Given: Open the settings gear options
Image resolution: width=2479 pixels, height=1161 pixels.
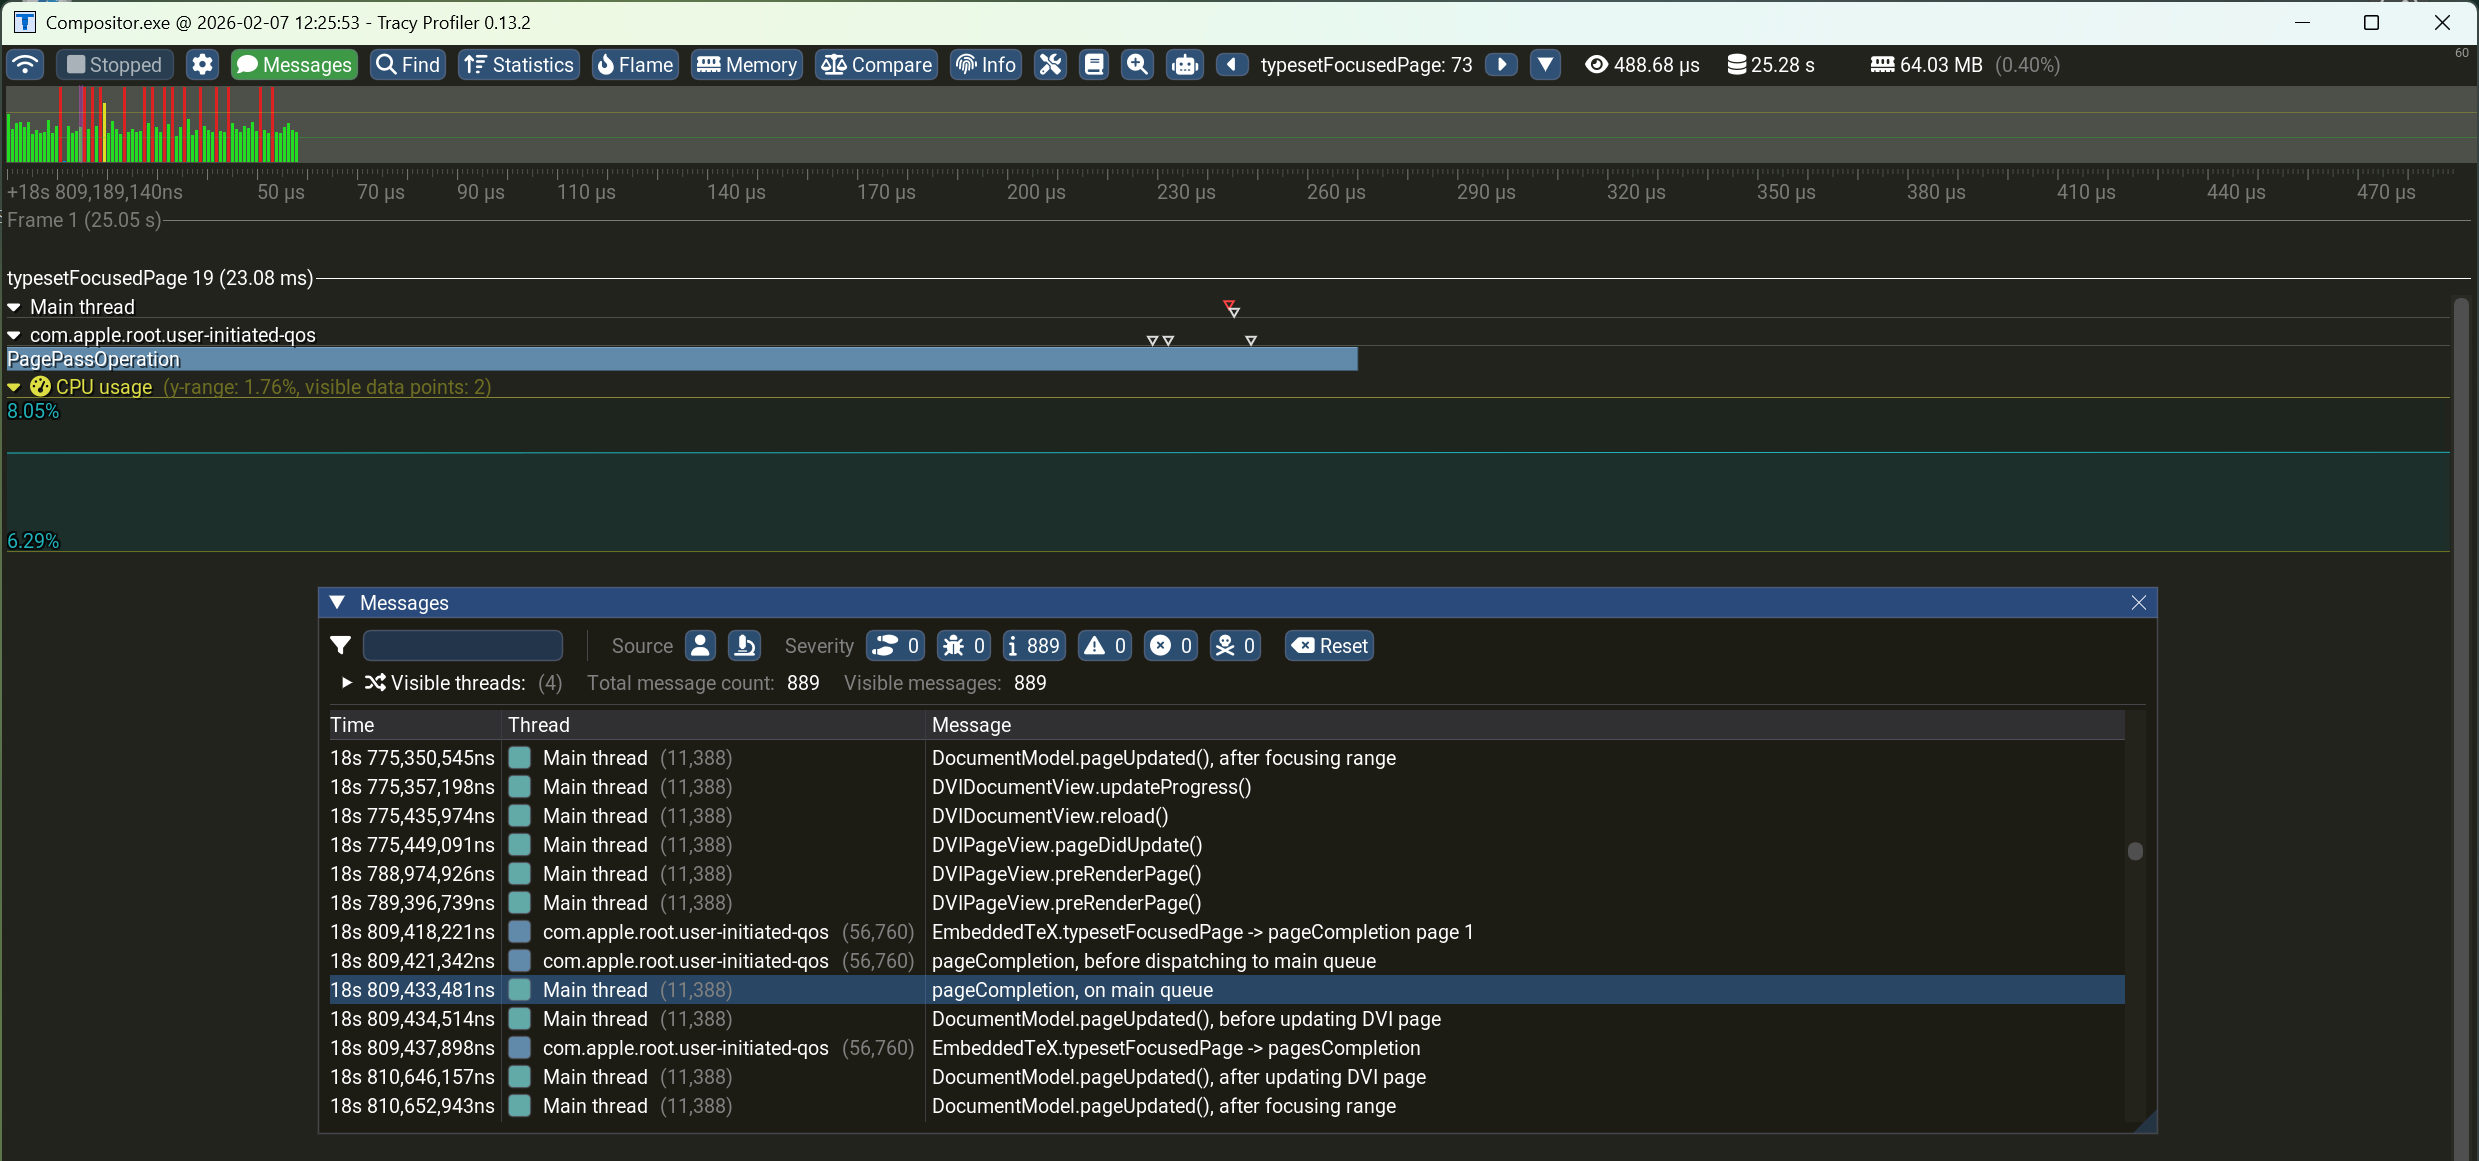Looking at the screenshot, I should [x=202, y=65].
